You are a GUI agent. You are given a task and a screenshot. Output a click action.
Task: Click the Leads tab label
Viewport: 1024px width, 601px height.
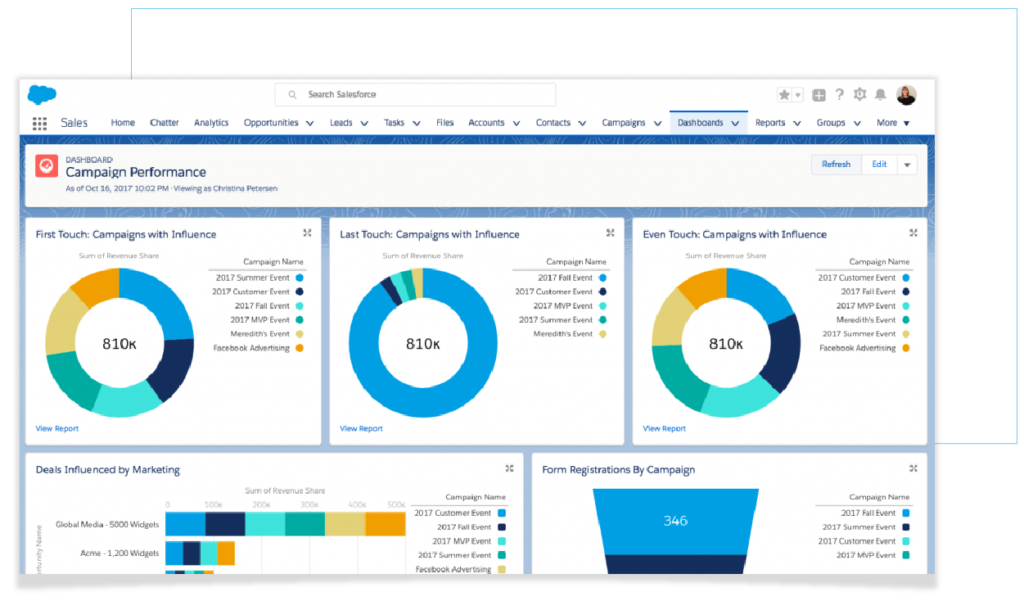(341, 123)
